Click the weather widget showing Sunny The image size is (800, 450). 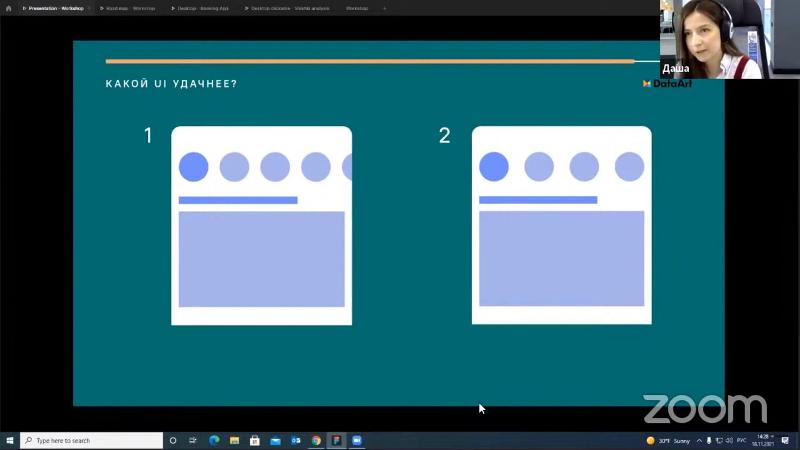(x=669, y=440)
